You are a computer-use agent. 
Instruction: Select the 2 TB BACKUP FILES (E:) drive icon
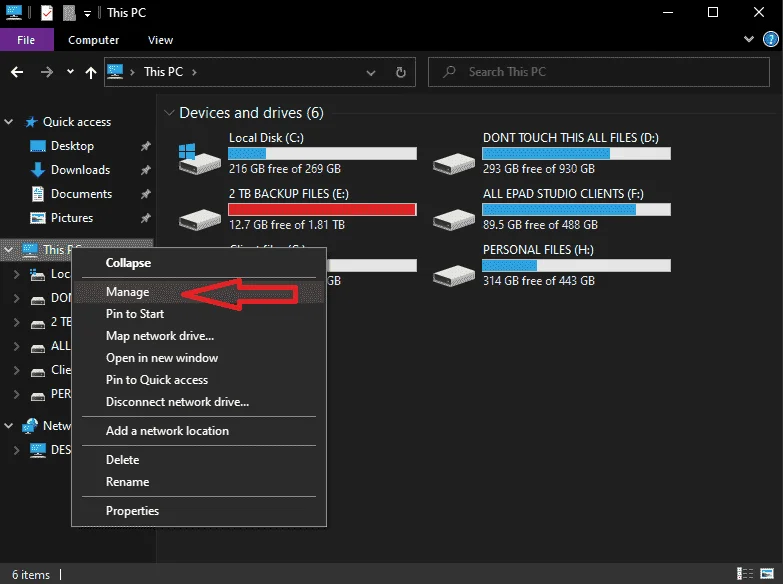(200, 219)
